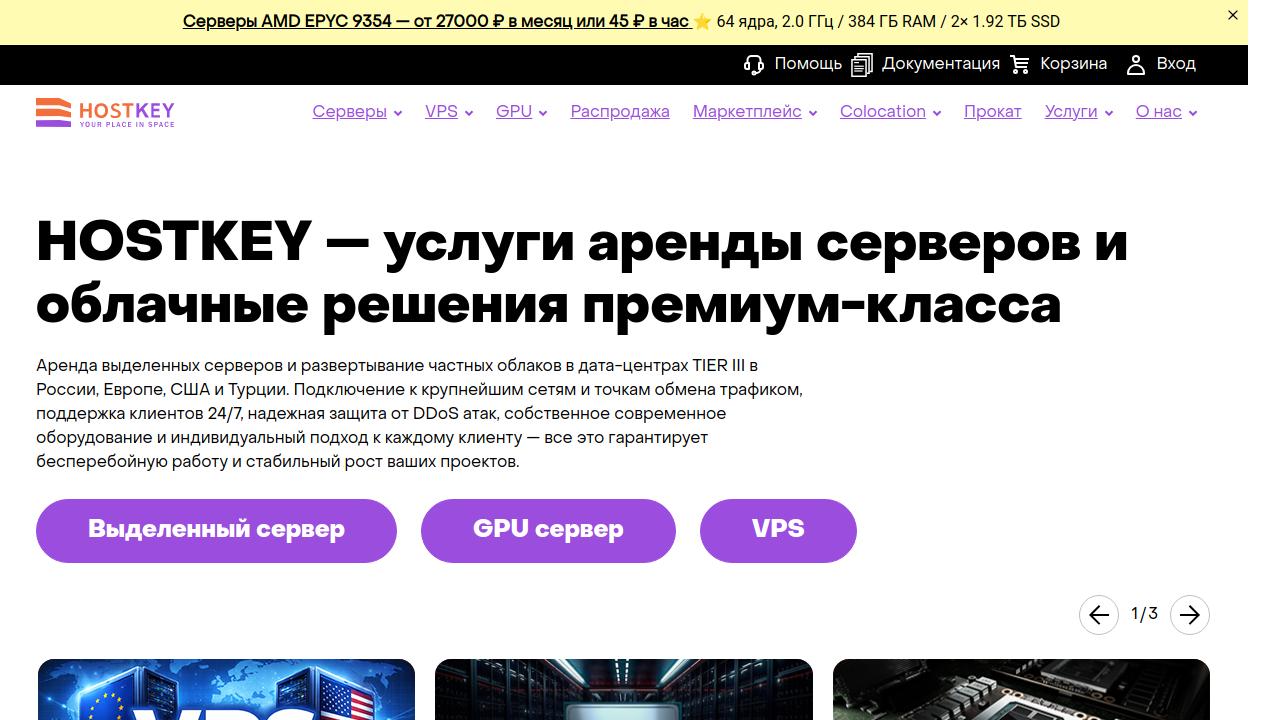Open the AMD EPYC 9354 promo link
The image size is (1280, 720).
pyautogui.click(x=436, y=21)
